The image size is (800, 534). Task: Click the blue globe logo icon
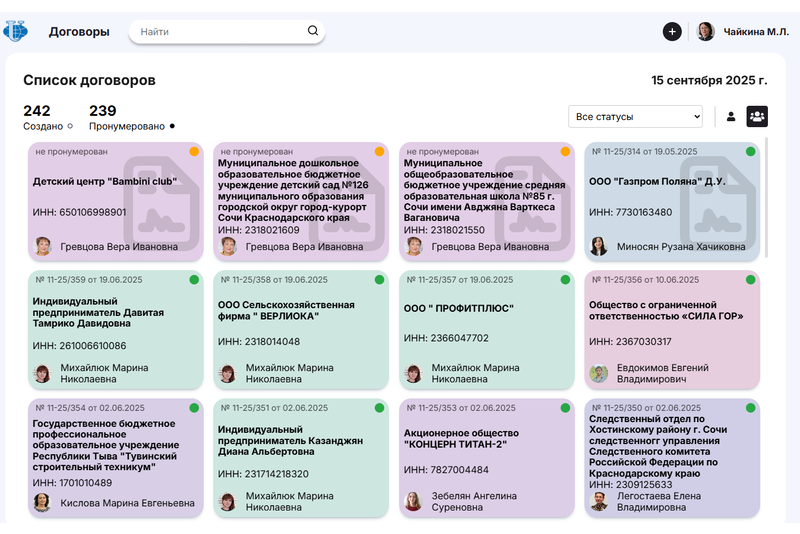click(15, 31)
